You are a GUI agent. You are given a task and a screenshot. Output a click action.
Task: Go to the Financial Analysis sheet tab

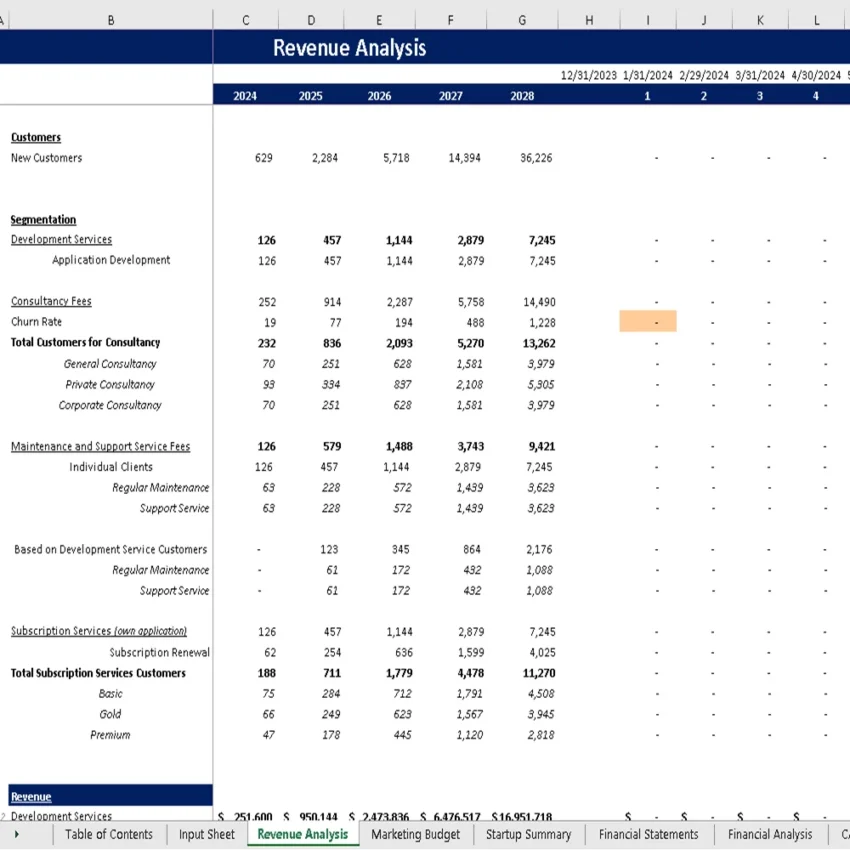point(770,834)
